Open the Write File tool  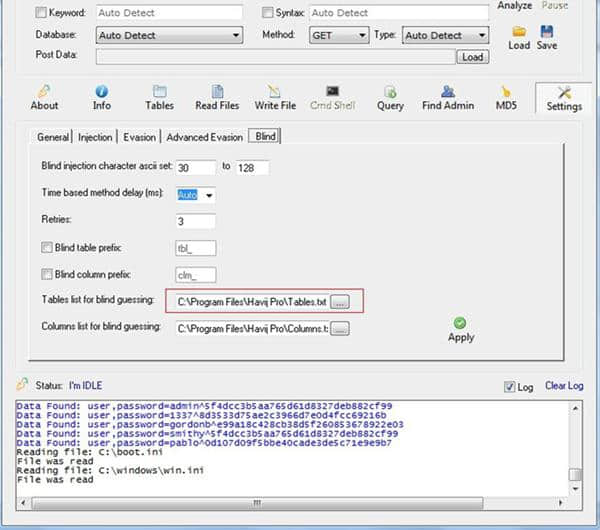pyautogui.click(x=275, y=91)
